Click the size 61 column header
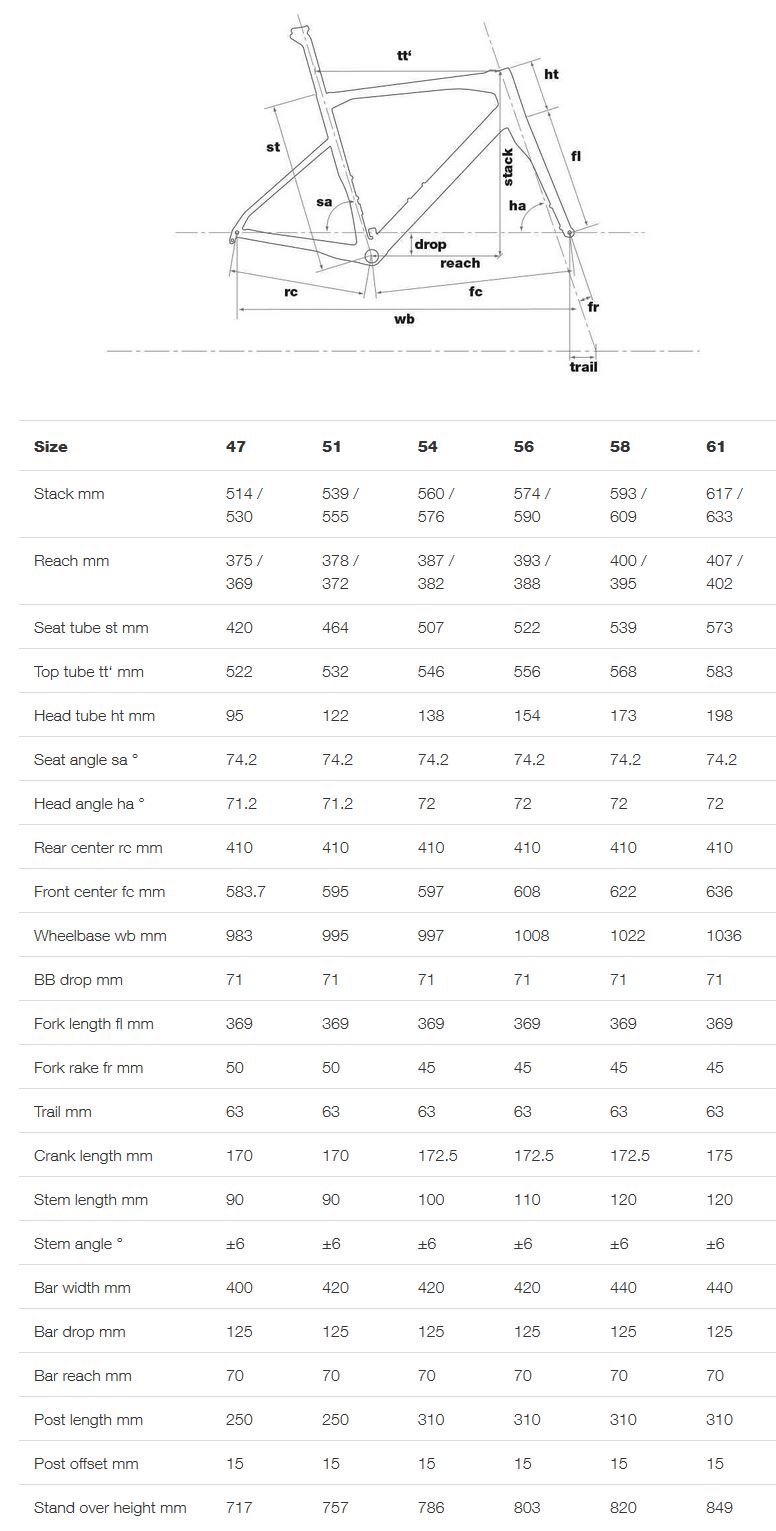The image size is (776, 1531). click(715, 447)
